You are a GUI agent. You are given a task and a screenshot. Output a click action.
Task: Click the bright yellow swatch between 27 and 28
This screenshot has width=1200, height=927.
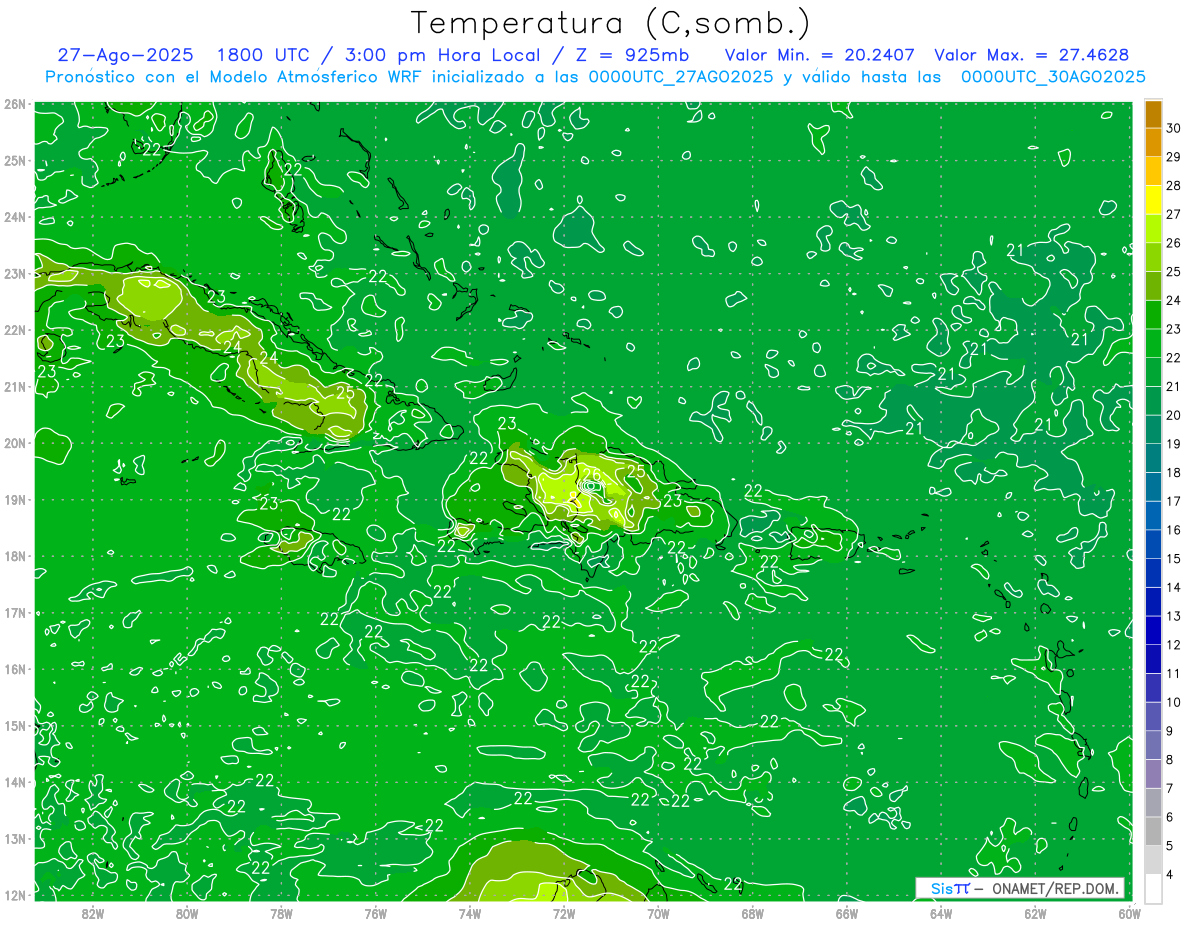coord(1153,199)
